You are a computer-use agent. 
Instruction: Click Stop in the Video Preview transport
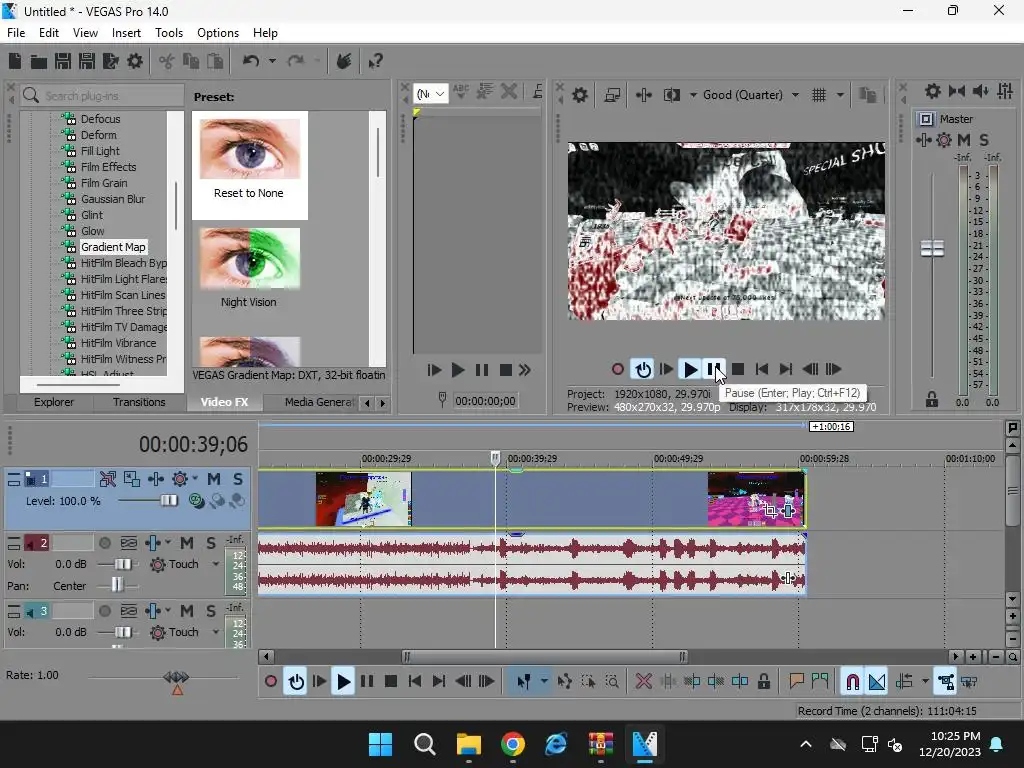click(738, 370)
